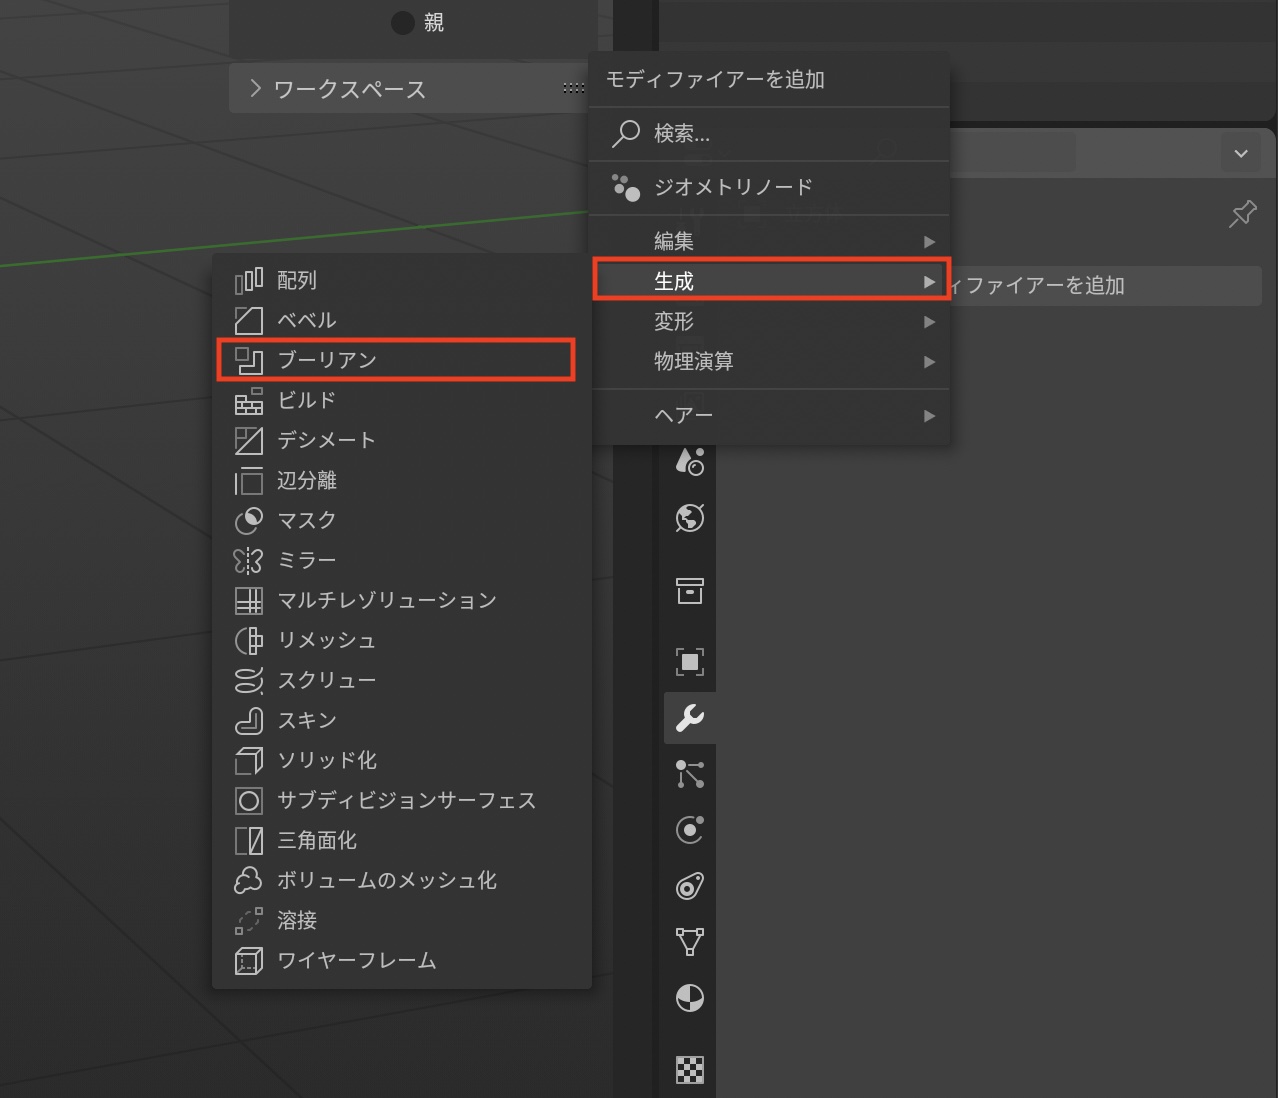This screenshot has height=1098, width=1278.
Task: Open the Texture checkerboard properties tab
Action: tap(690, 1070)
